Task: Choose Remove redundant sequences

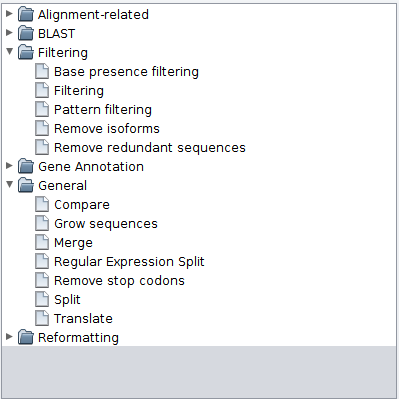Action: click(150, 148)
